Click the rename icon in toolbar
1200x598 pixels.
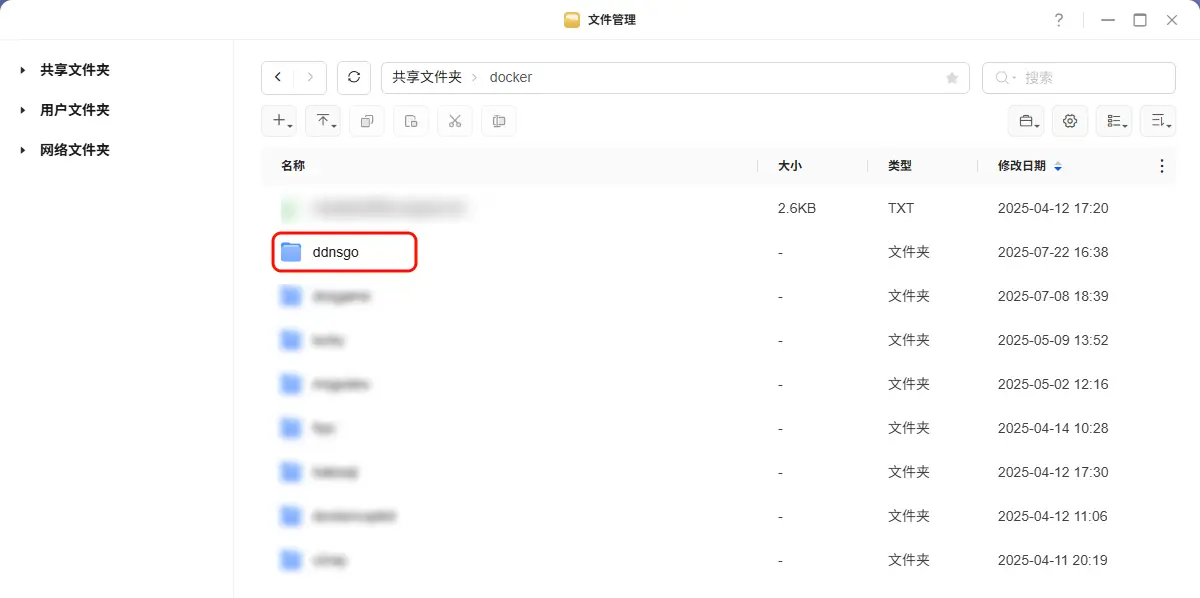(x=499, y=121)
